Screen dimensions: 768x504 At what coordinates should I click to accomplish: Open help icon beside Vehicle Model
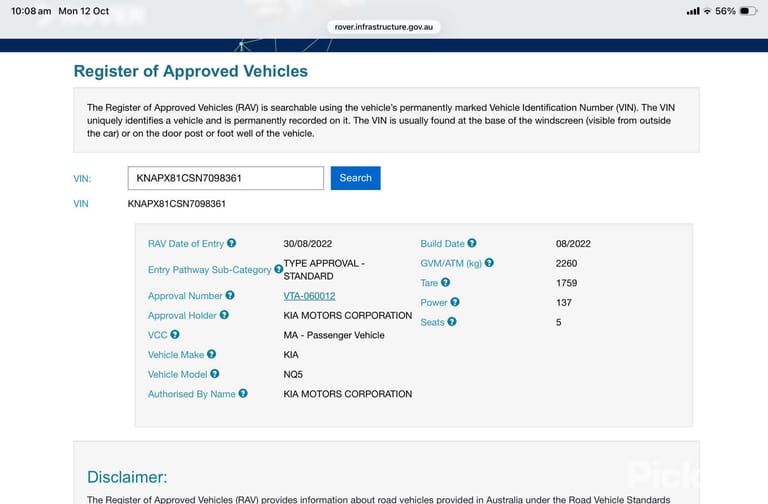(x=215, y=374)
